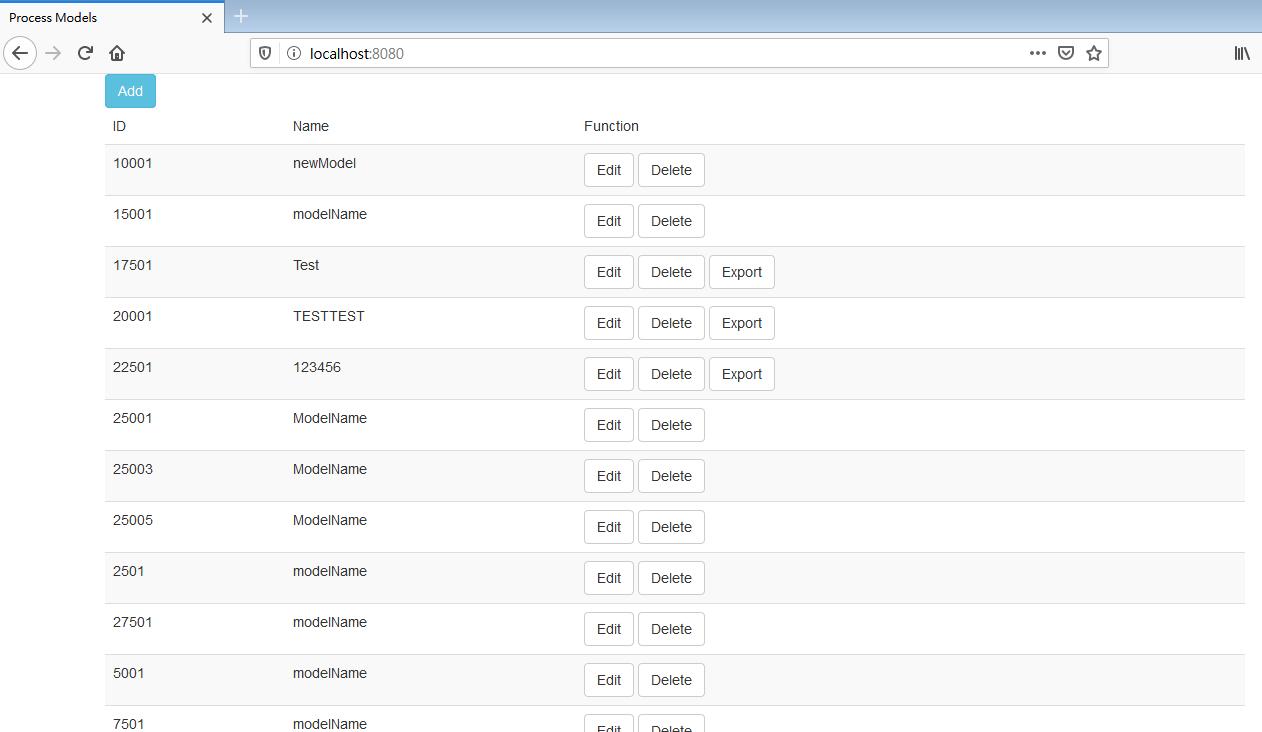The height and width of the screenshot is (732, 1262).
Task: Select the ID cell 20001
Action: 133,316
